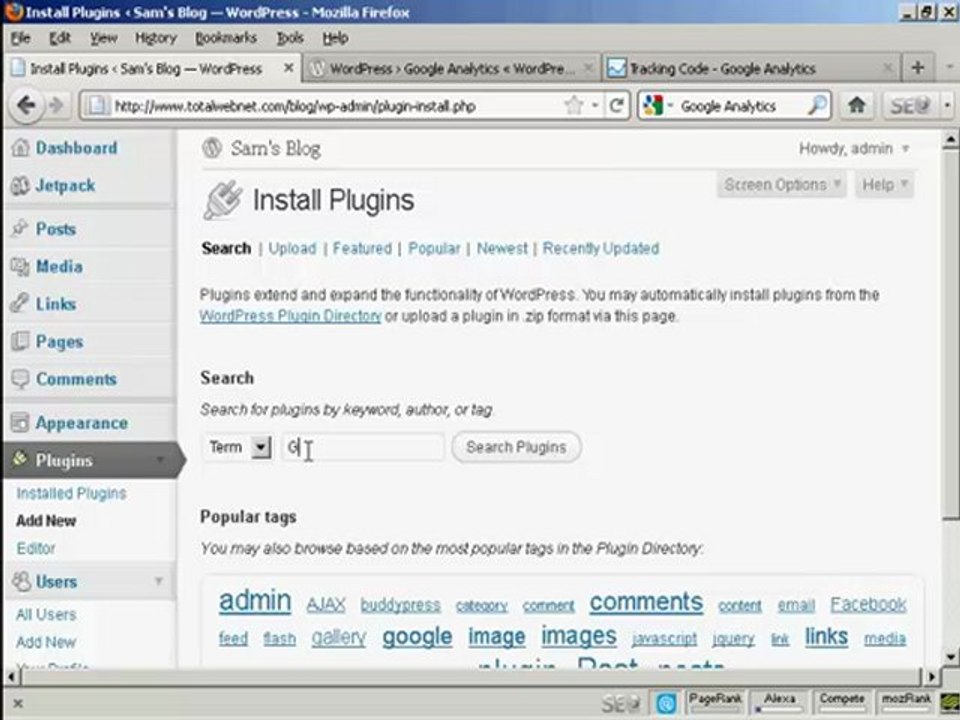Open plugin Editor in sidebar
Image resolution: width=960 pixels, height=720 pixels.
36,549
